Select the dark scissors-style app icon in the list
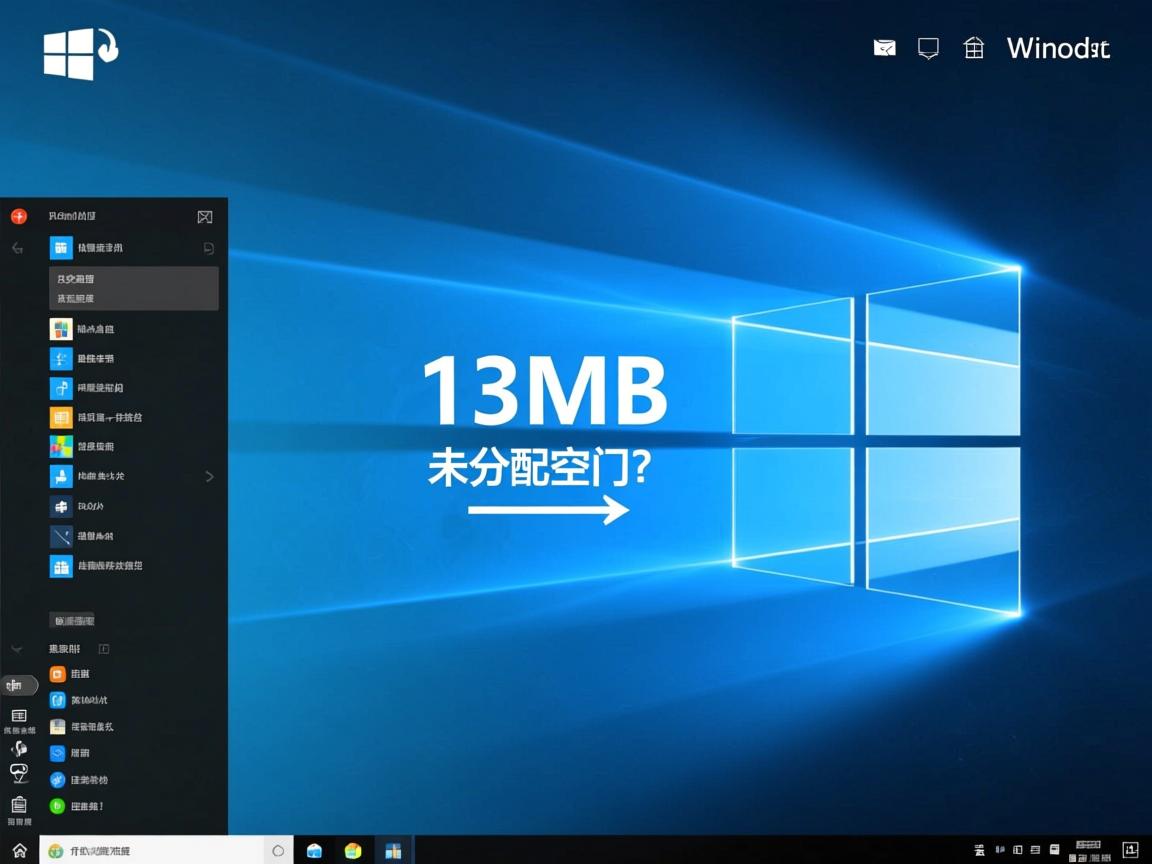 62,537
